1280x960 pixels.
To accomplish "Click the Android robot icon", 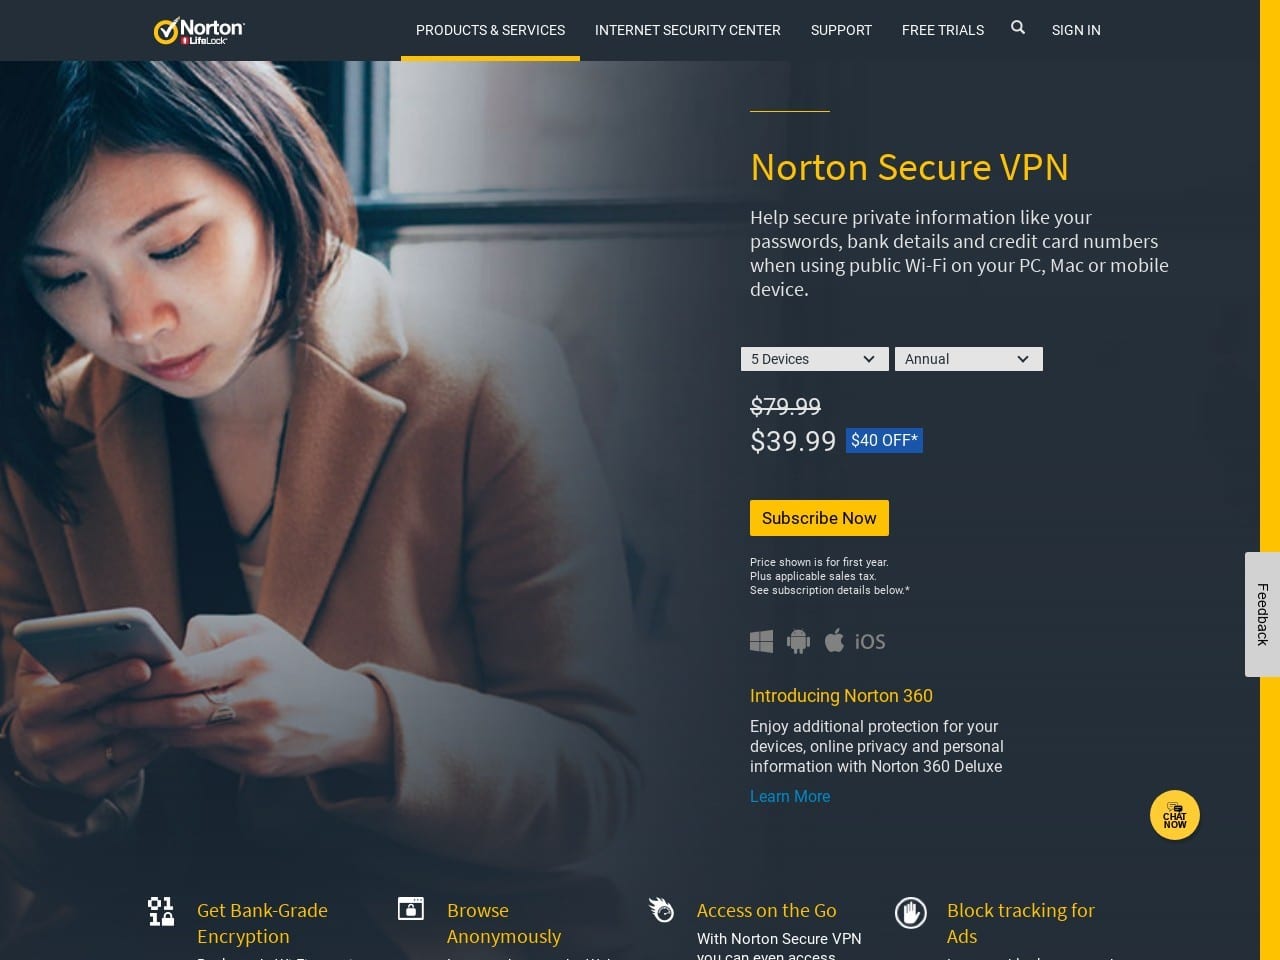I will tap(798, 641).
